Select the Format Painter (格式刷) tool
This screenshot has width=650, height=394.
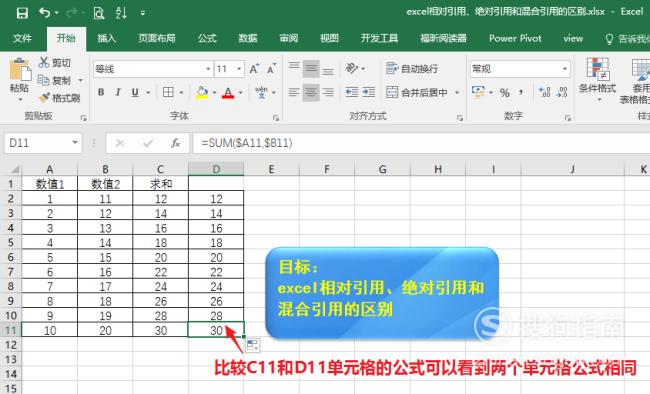59,98
